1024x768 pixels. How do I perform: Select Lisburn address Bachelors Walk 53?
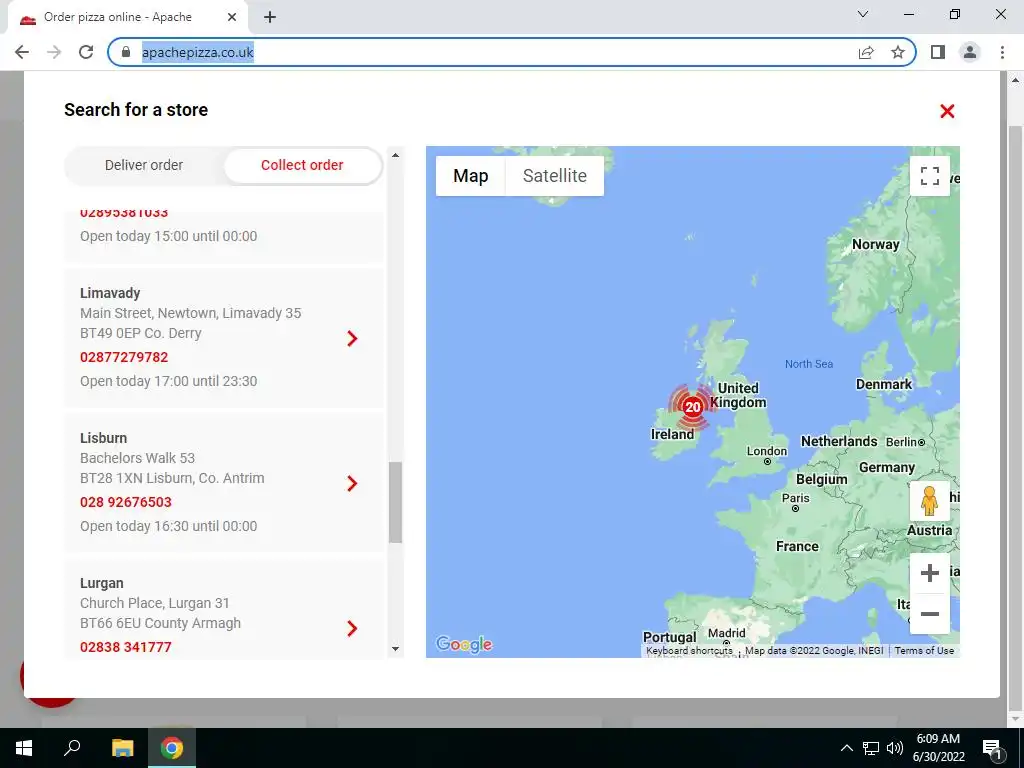pyautogui.click(x=138, y=458)
